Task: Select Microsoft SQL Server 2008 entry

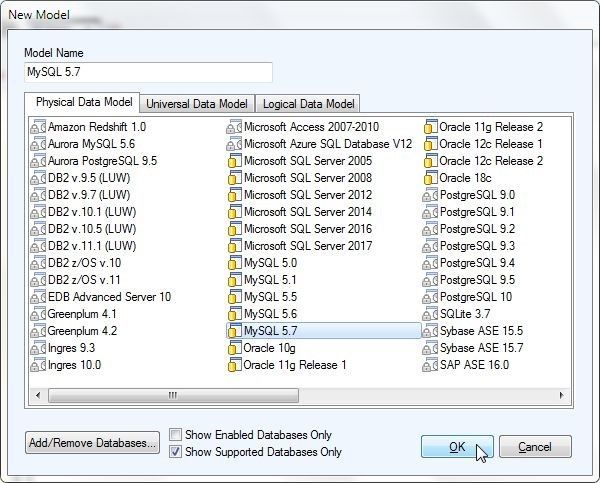Action: point(300,178)
